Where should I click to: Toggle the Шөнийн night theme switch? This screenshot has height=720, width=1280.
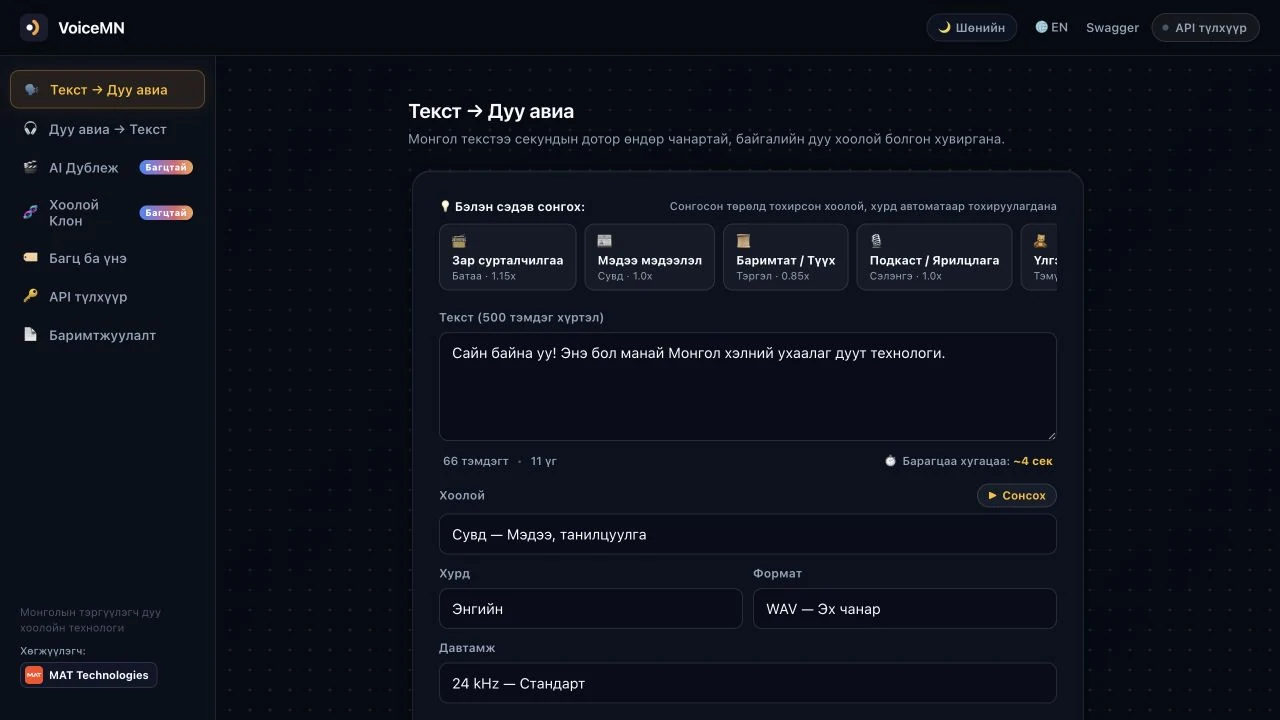pyautogui.click(x=972, y=28)
